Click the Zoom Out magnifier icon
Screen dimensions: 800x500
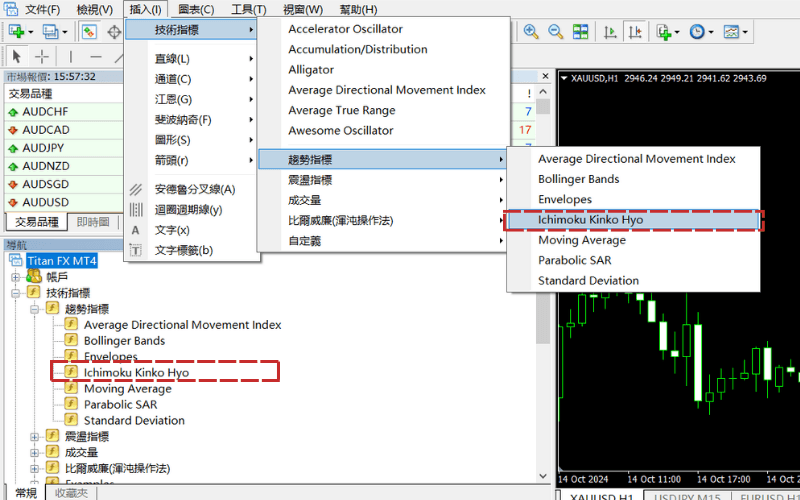[x=555, y=32]
